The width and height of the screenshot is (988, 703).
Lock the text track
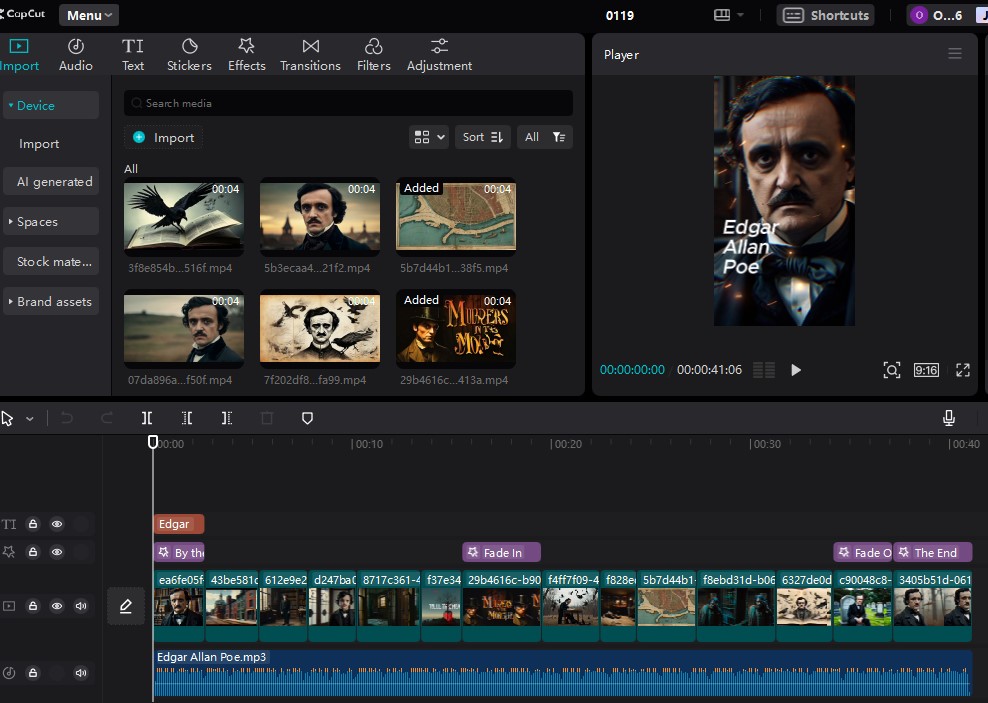click(33, 523)
